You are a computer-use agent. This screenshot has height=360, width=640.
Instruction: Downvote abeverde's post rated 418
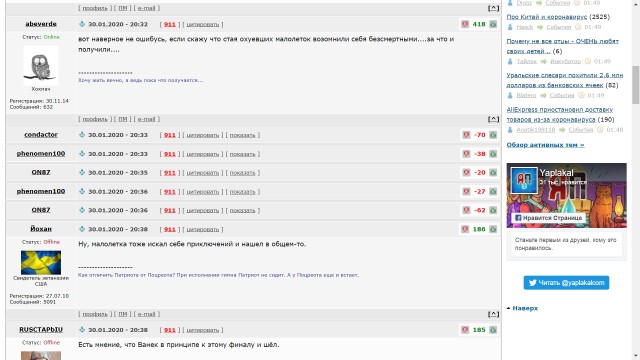[x=465, y=24]
